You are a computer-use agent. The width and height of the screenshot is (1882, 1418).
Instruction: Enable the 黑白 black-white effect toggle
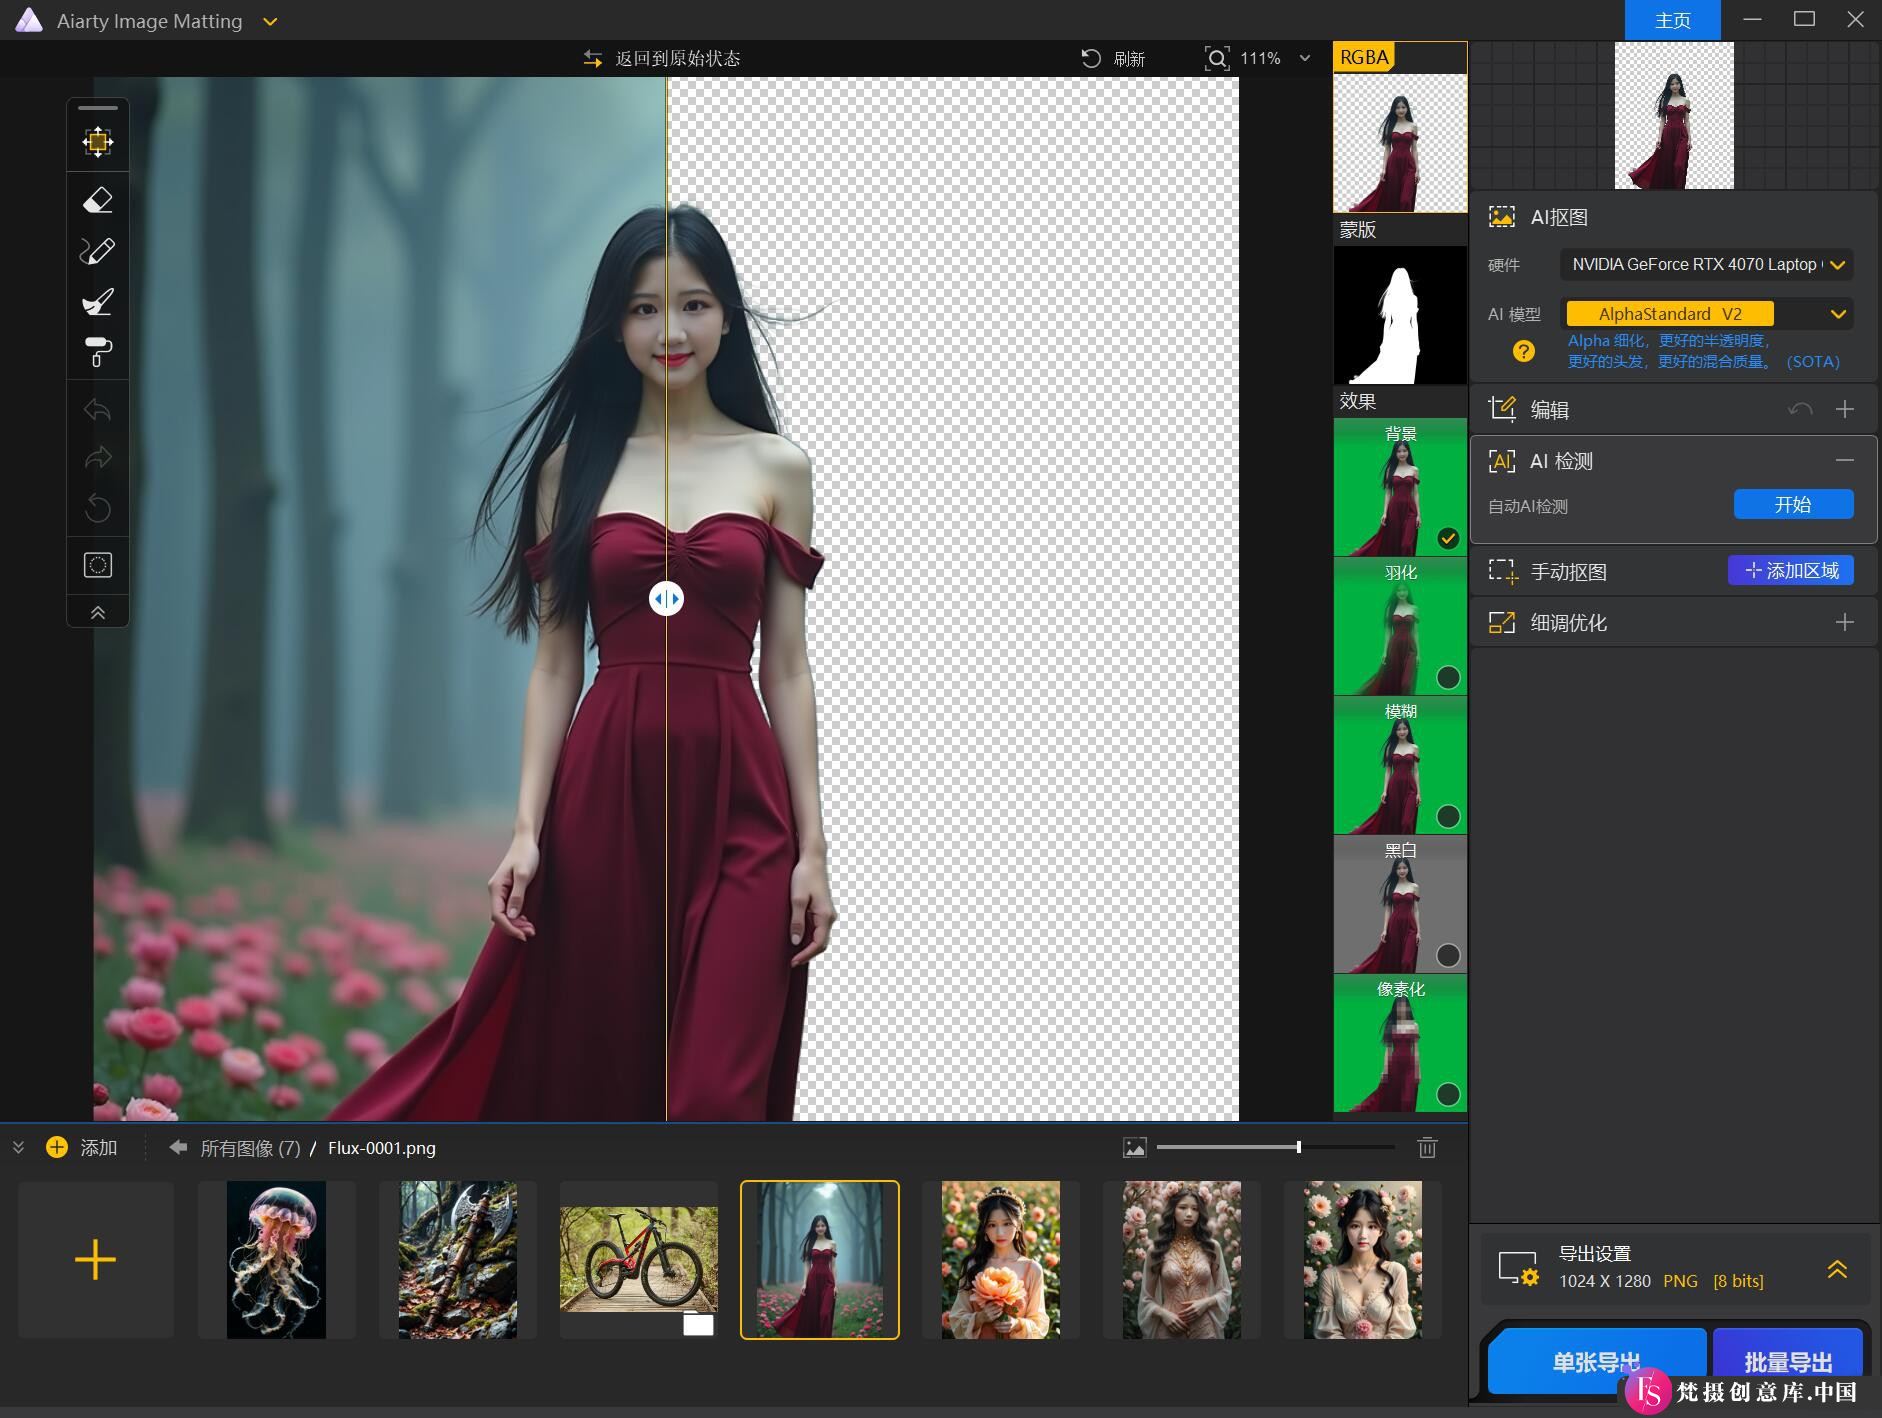point(1448,955)
